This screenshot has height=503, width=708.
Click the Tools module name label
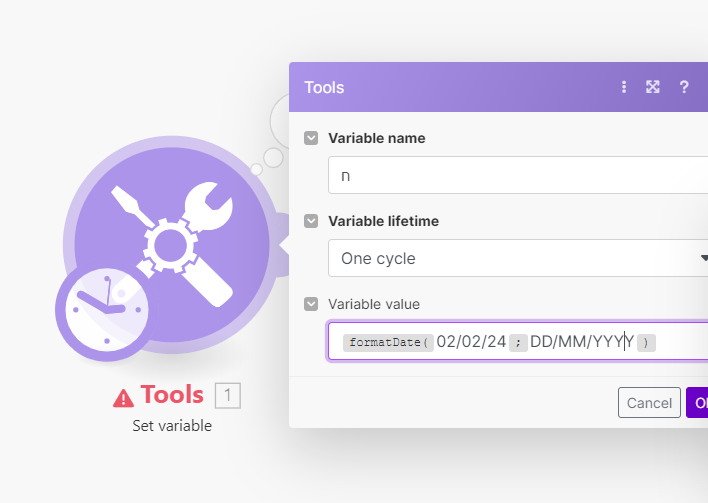(x=172, y=395)
